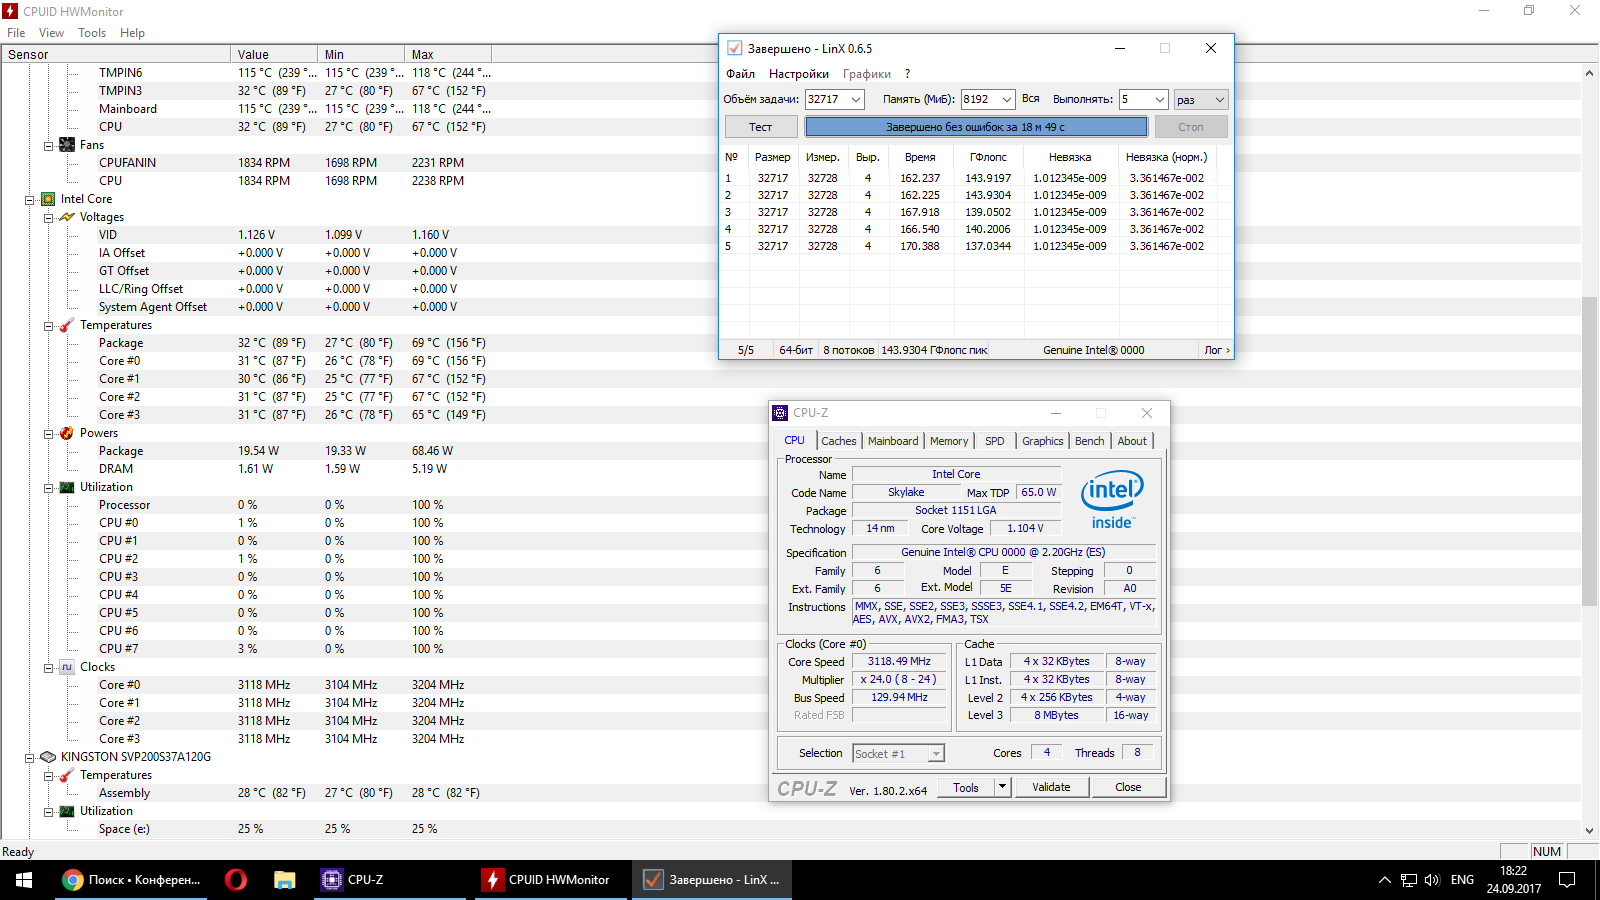Switch to the Bench tab in CPU-Z
The height and width of the screenshot is (900, 1600).
[x=1090, y=441]
